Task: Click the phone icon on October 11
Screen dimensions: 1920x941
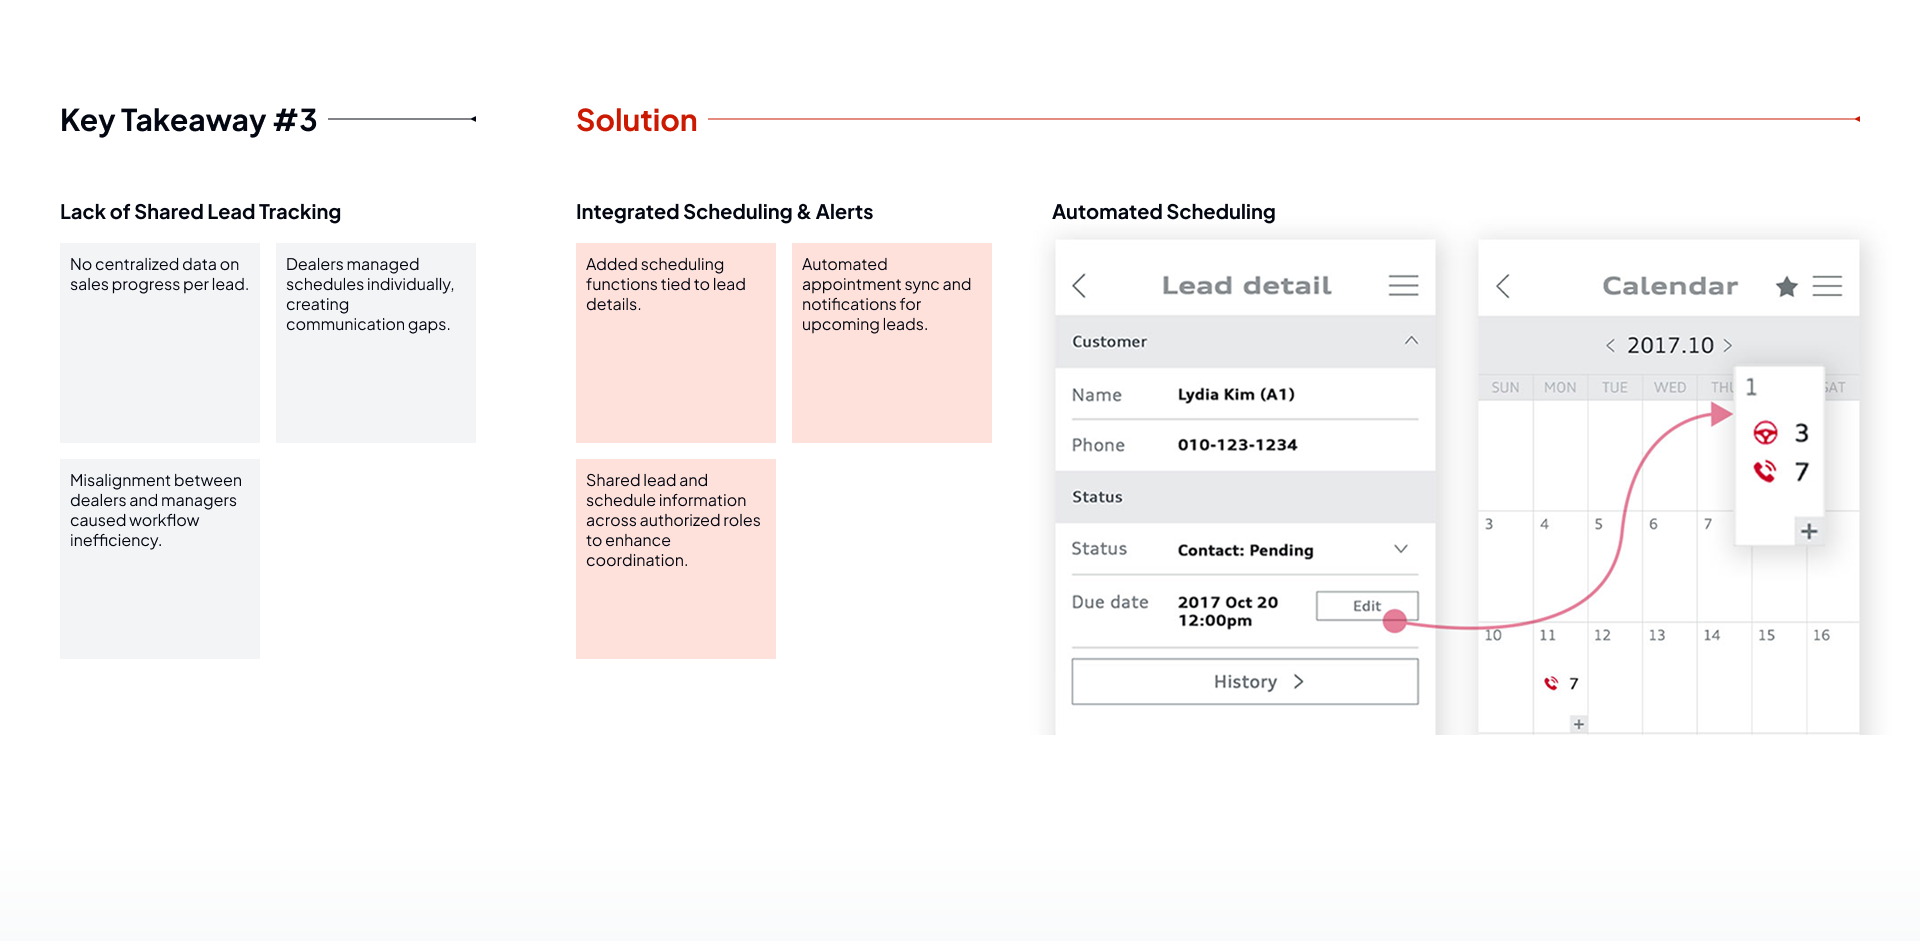Action: click(1551, 684)
